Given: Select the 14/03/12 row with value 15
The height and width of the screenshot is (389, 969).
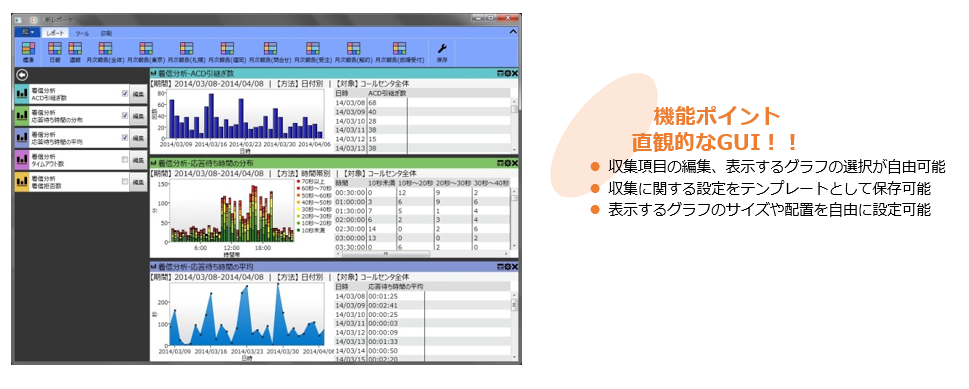Looking at the screenshot, I should [x=423, y=139].
